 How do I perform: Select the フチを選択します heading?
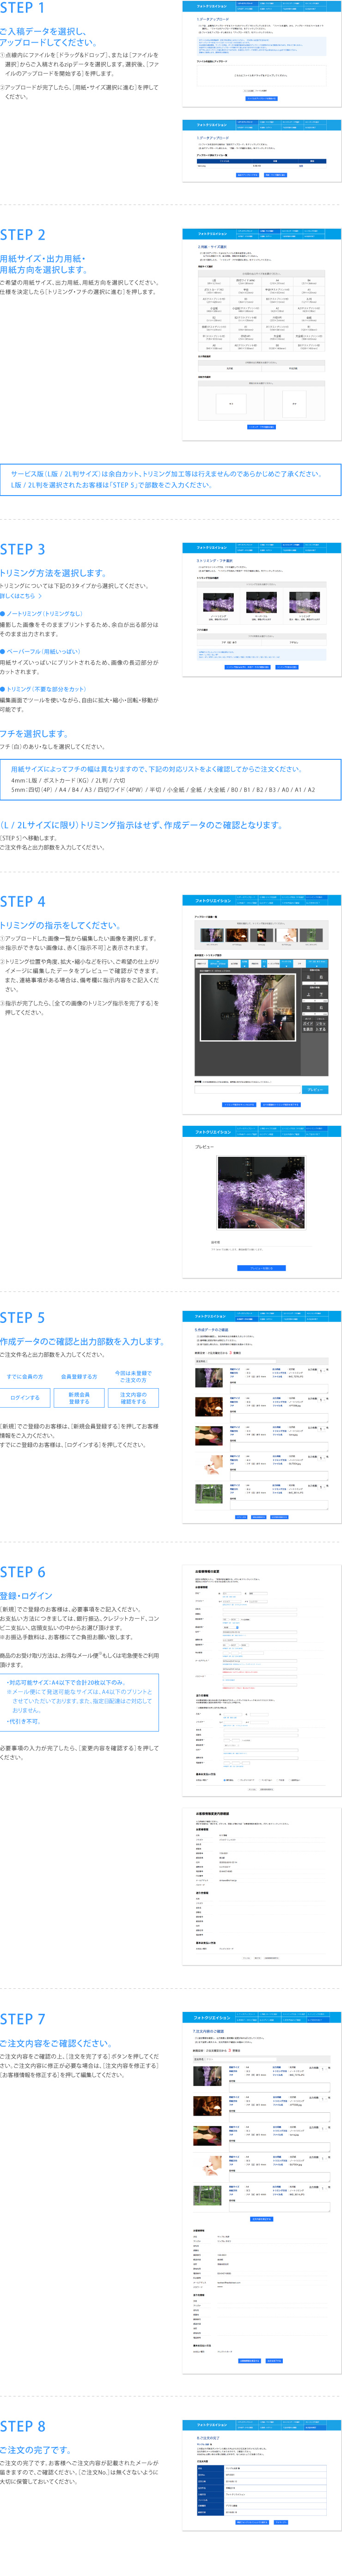[34, 733]
